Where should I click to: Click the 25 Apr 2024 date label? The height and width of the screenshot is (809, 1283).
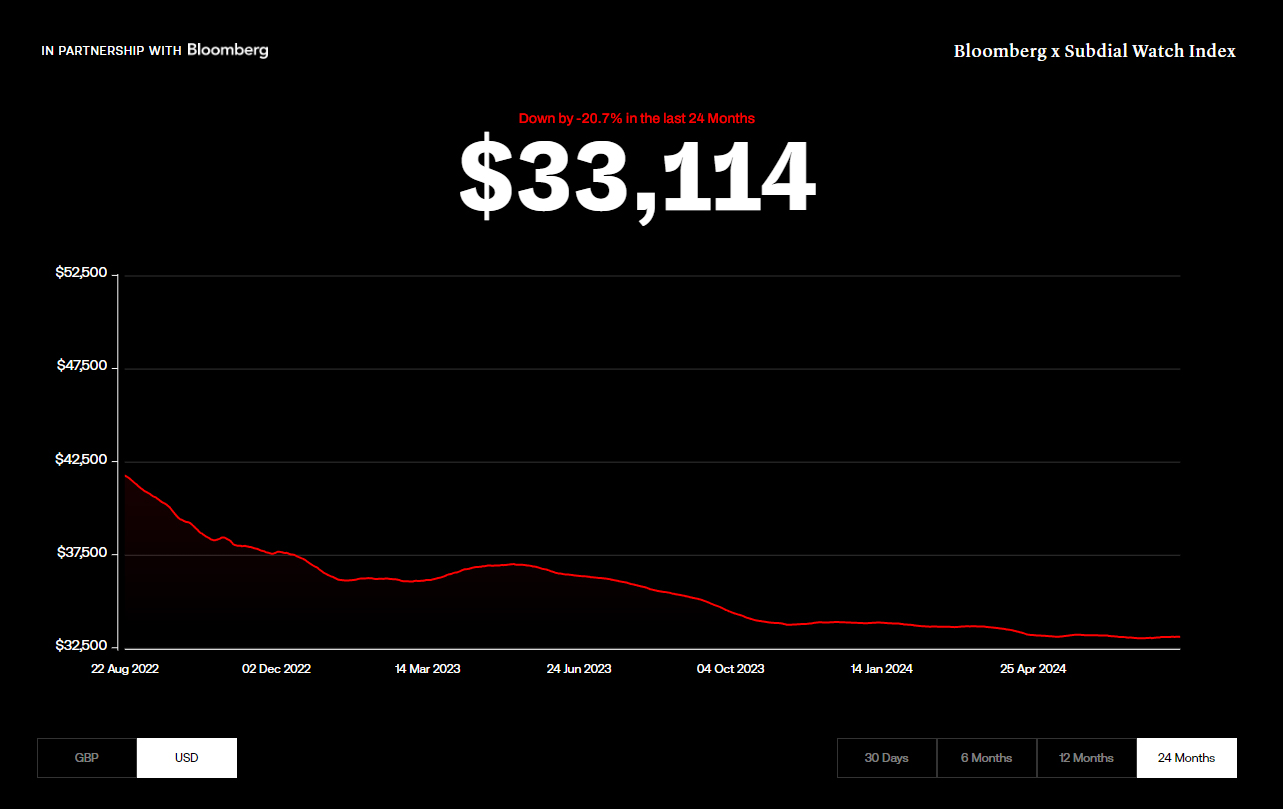point(1033,669)
